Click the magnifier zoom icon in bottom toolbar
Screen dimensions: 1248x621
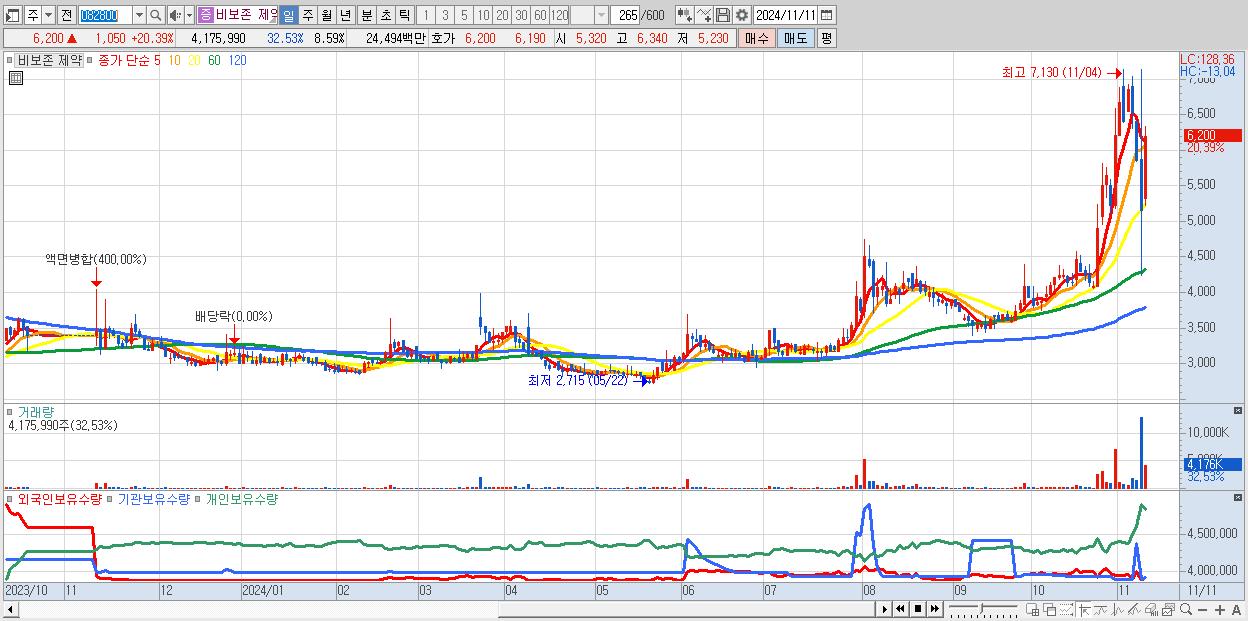[1186, 609]
